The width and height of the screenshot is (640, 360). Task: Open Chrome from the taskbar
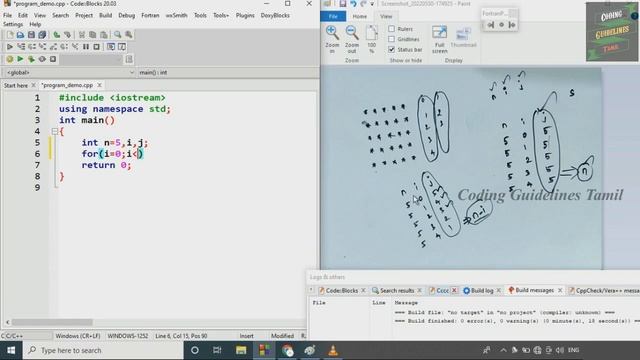click(x=287, y=350)
